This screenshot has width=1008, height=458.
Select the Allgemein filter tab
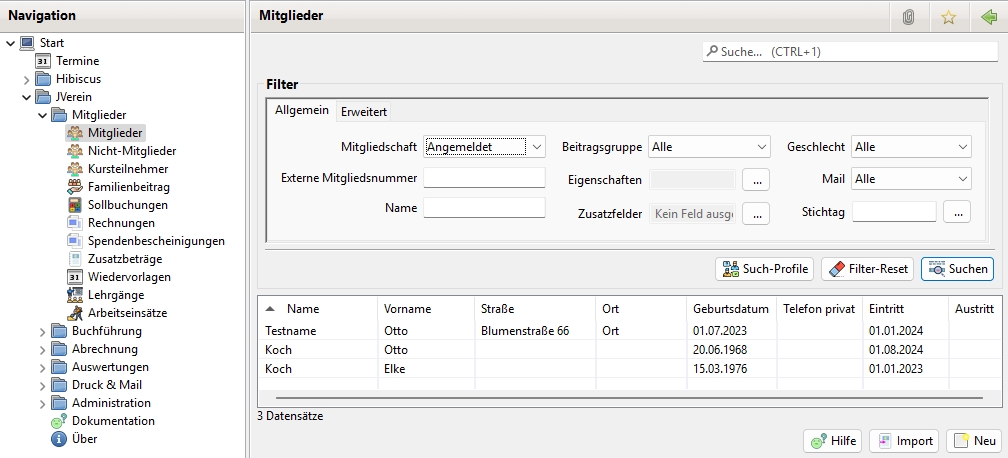pos(302,110)
